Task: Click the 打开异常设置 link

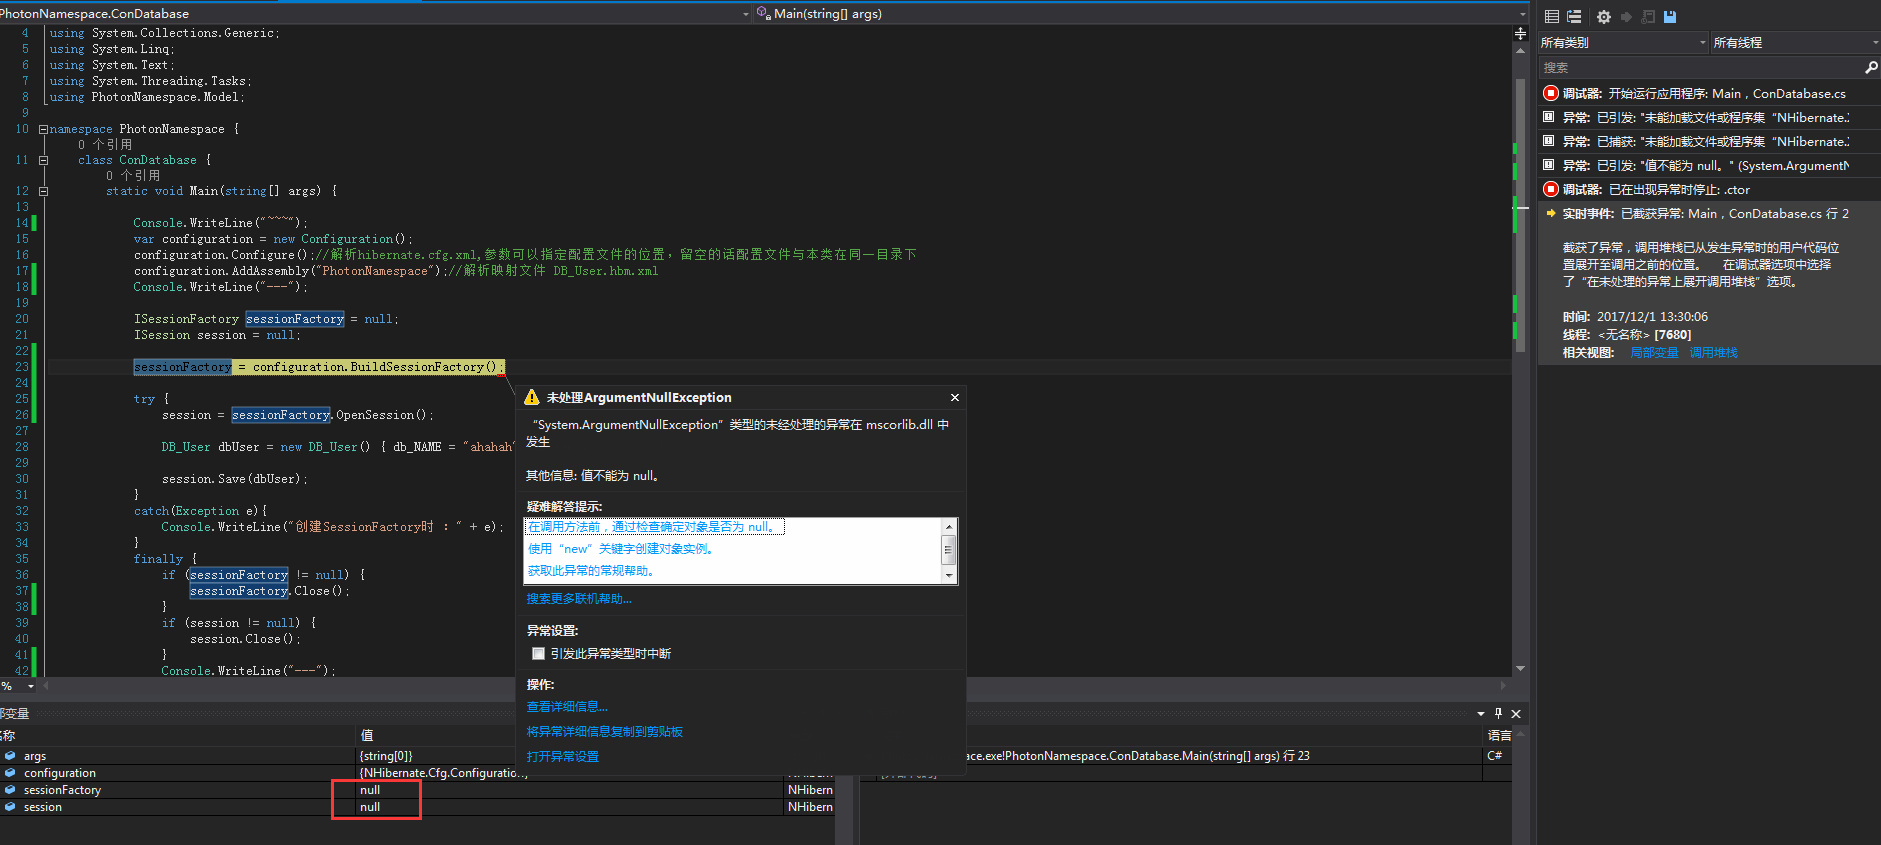Action: coord(563,757)
